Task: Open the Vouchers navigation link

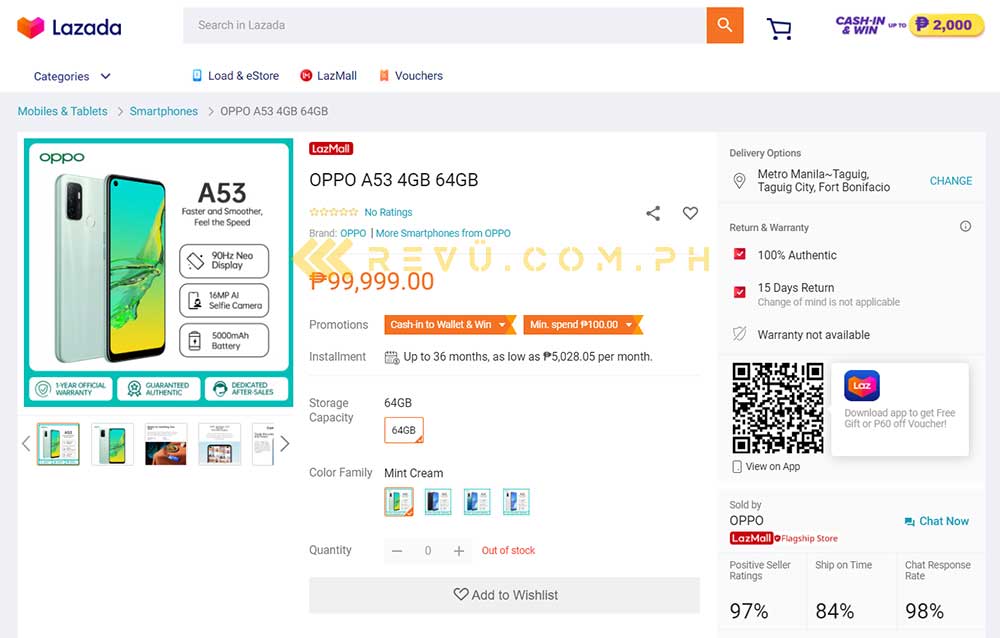Action: pyautogui.click(x=411, y=76)
